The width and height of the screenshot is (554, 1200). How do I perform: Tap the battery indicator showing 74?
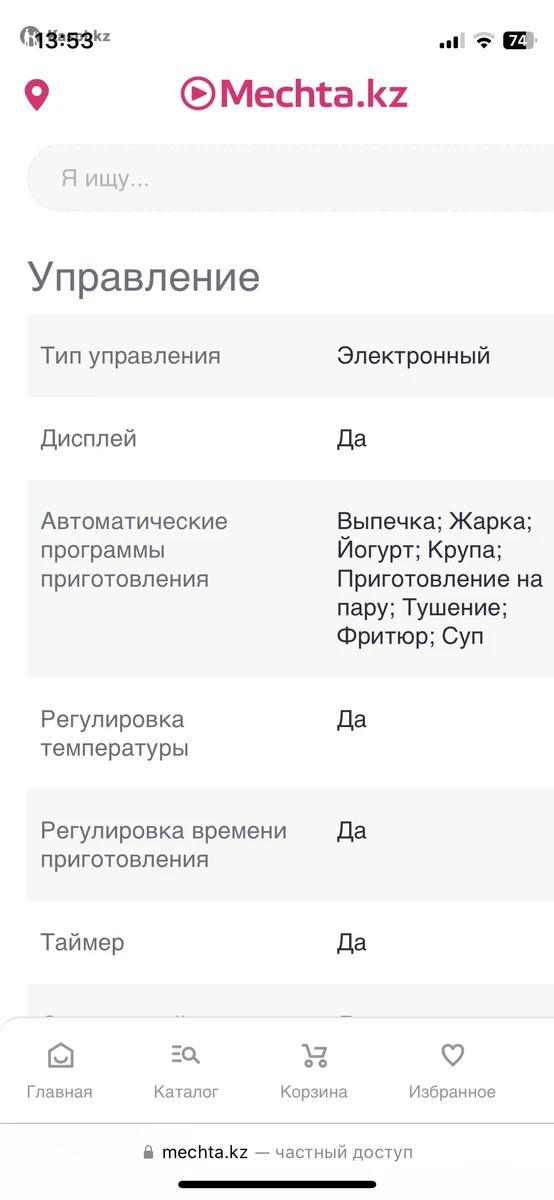(x=518, y=41)
